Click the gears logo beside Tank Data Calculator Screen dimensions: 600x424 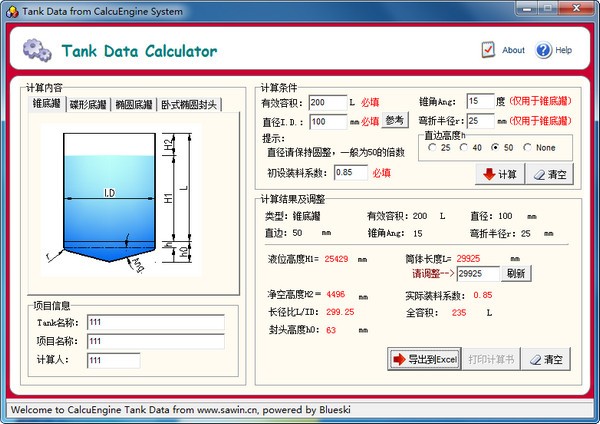pyautogui.click(x=37, y=50)
